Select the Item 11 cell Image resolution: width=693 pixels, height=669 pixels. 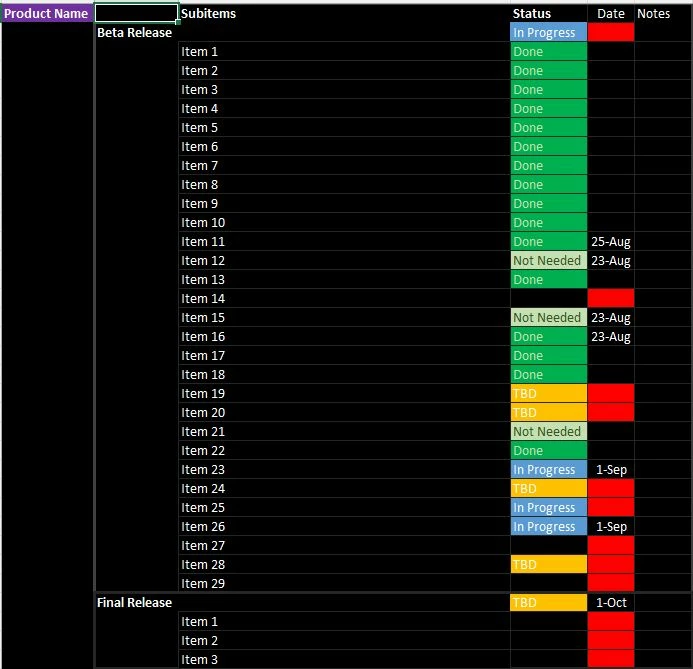point(344,242)
